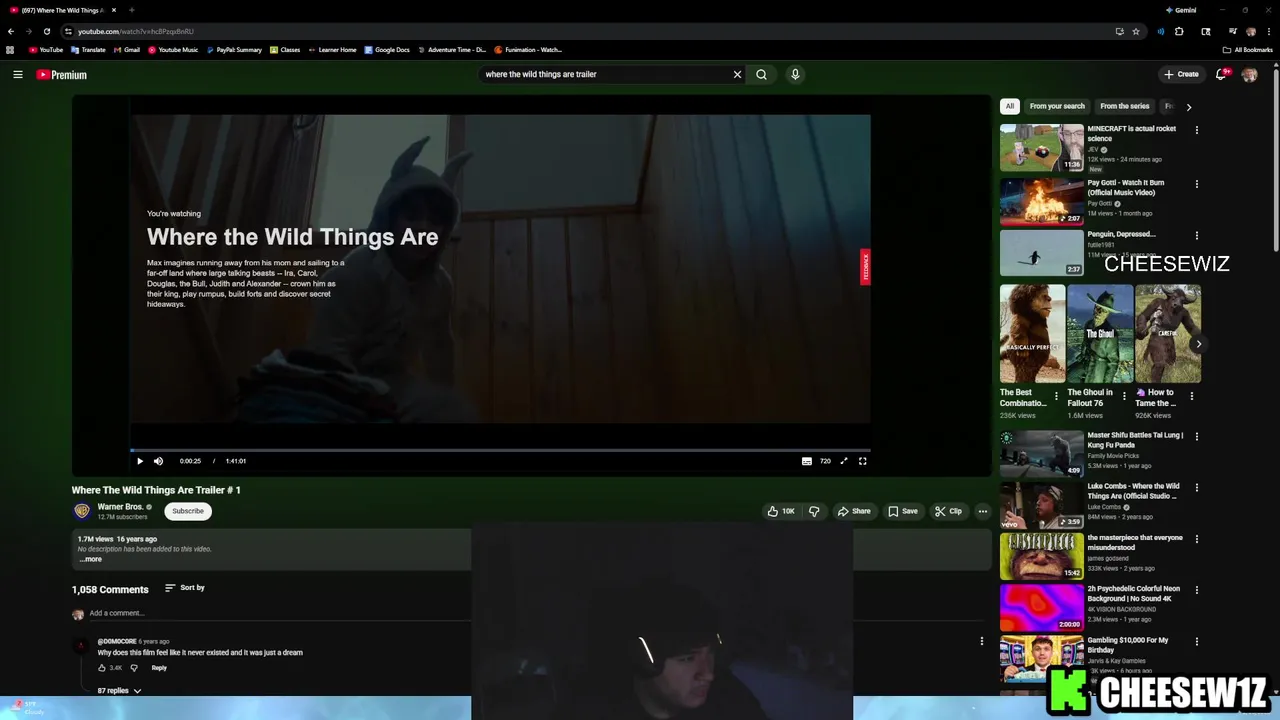
Task: Open the YouTube account avatar menu
Action: [1250, 74]
